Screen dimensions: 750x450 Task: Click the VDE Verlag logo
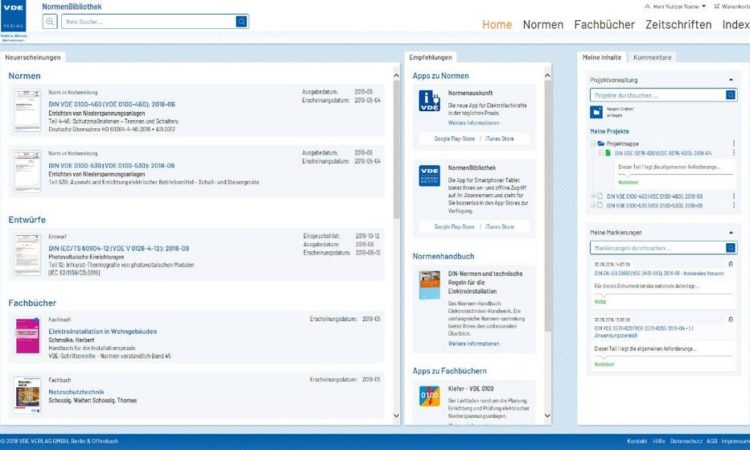(13, 16)
